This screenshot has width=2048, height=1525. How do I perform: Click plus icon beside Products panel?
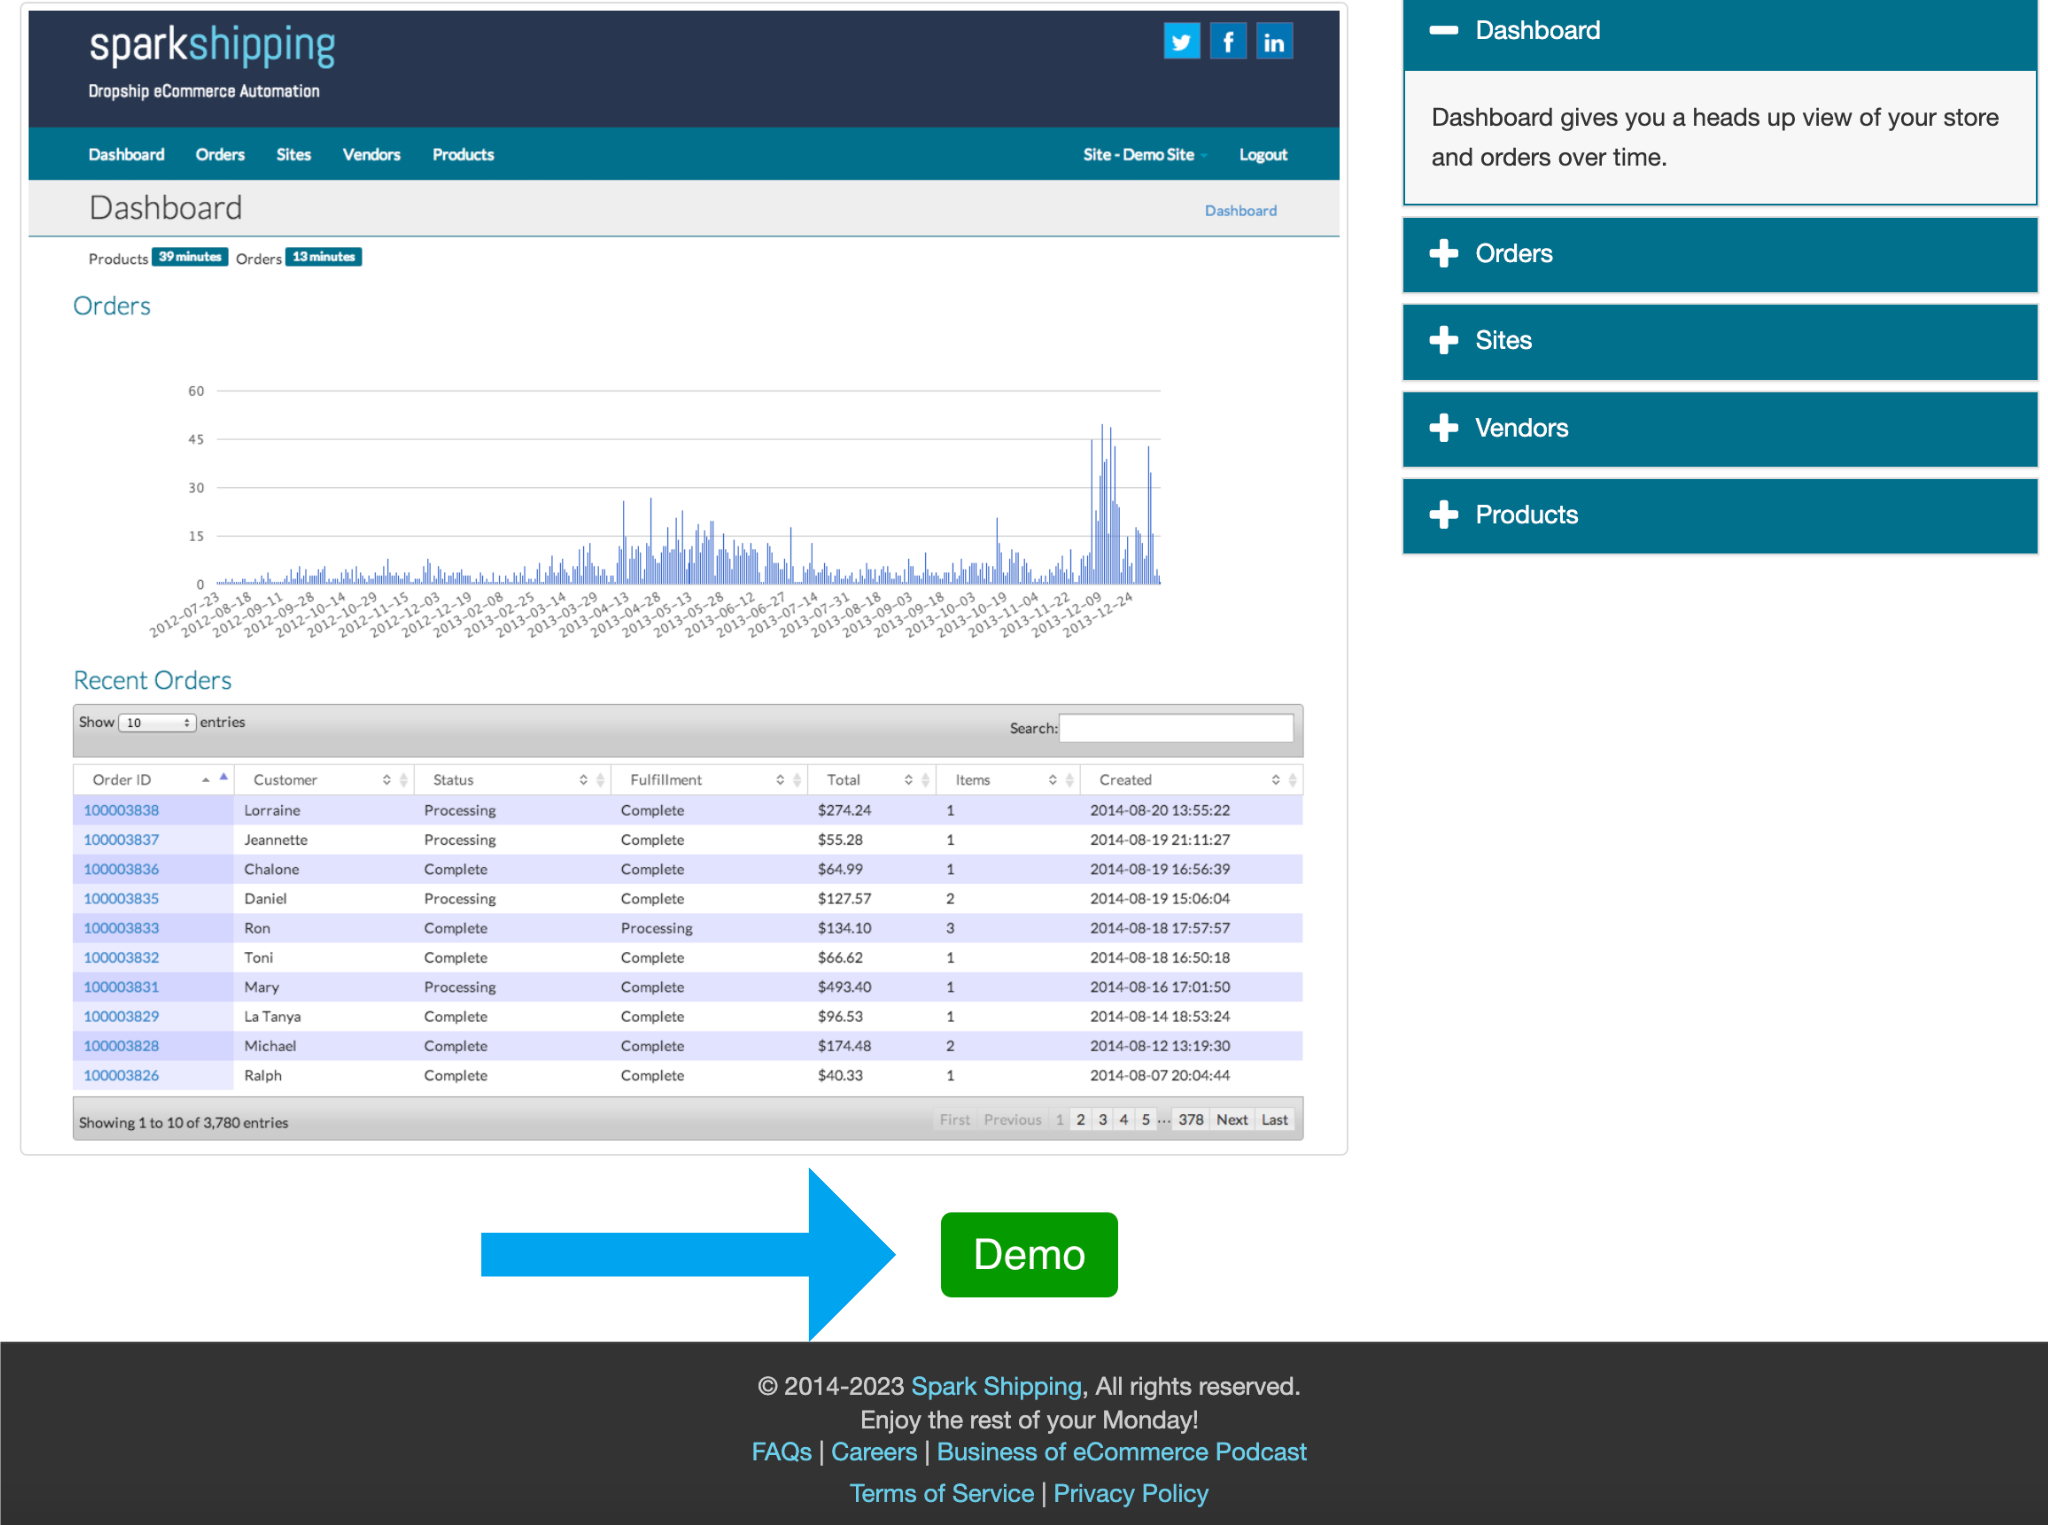[x=1443, y=515]
